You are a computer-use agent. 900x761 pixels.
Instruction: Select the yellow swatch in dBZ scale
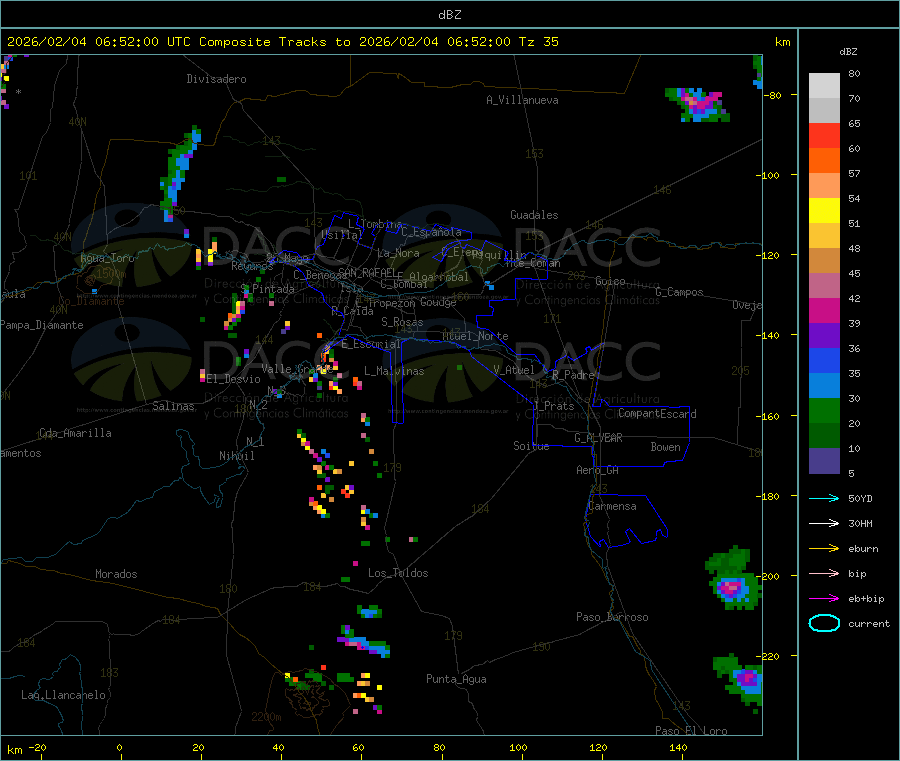point(824,211)
